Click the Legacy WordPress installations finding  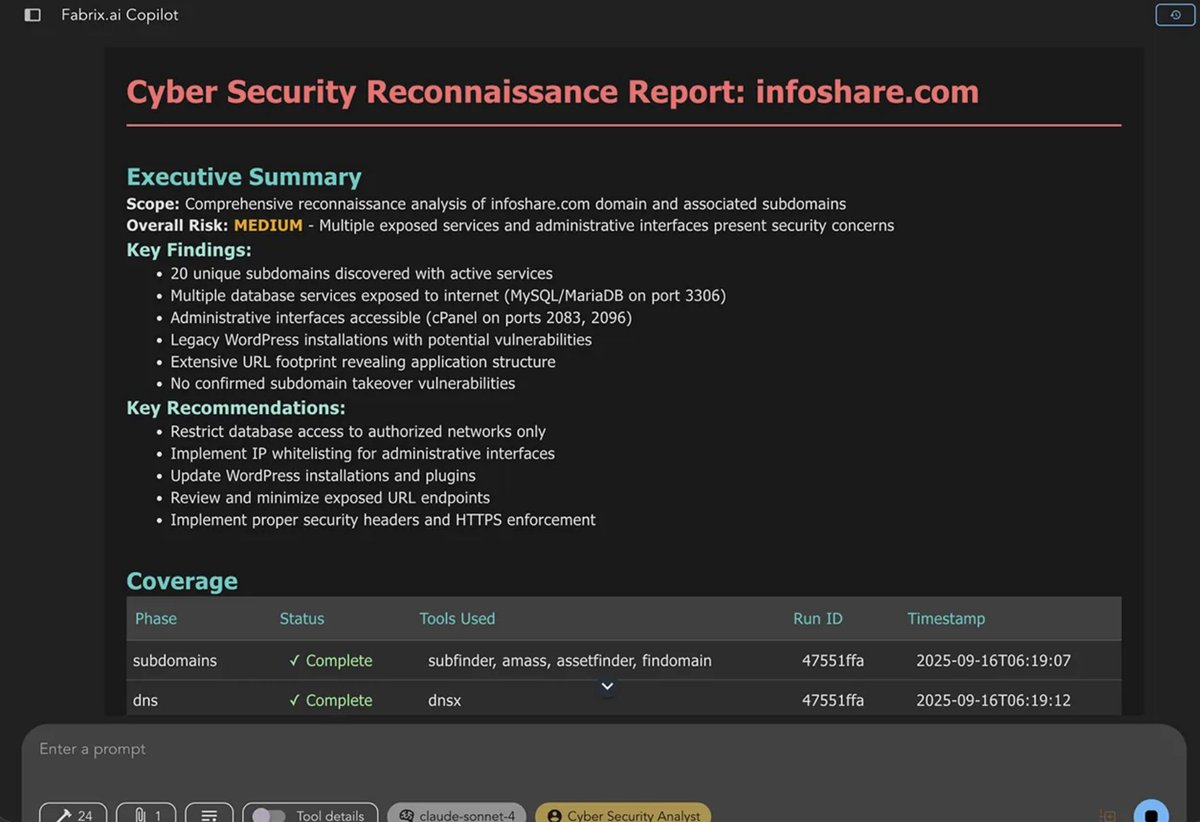pos(381,340)
